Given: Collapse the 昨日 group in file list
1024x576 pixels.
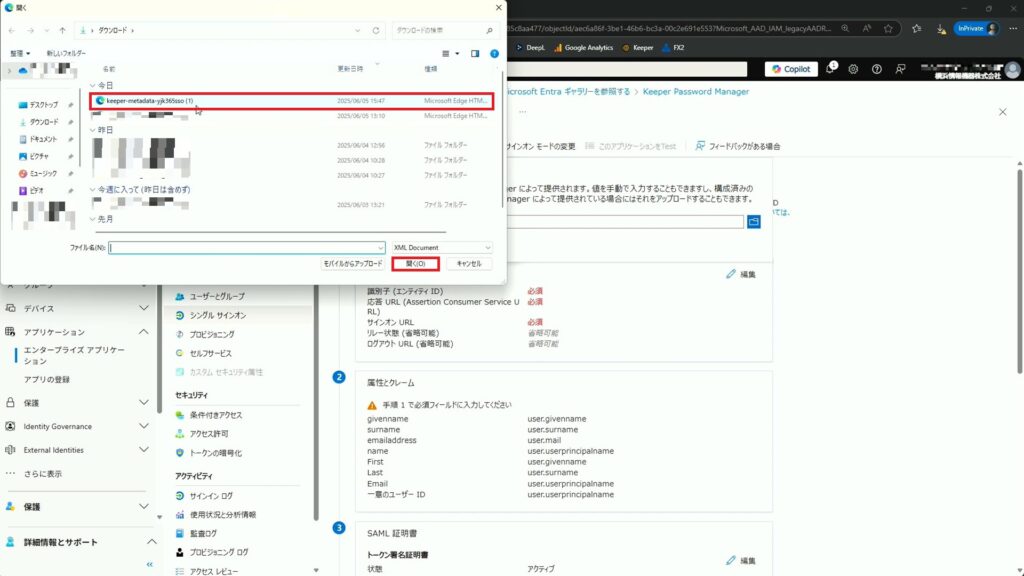Looking at the screenshot, I should tap(93, 130).
